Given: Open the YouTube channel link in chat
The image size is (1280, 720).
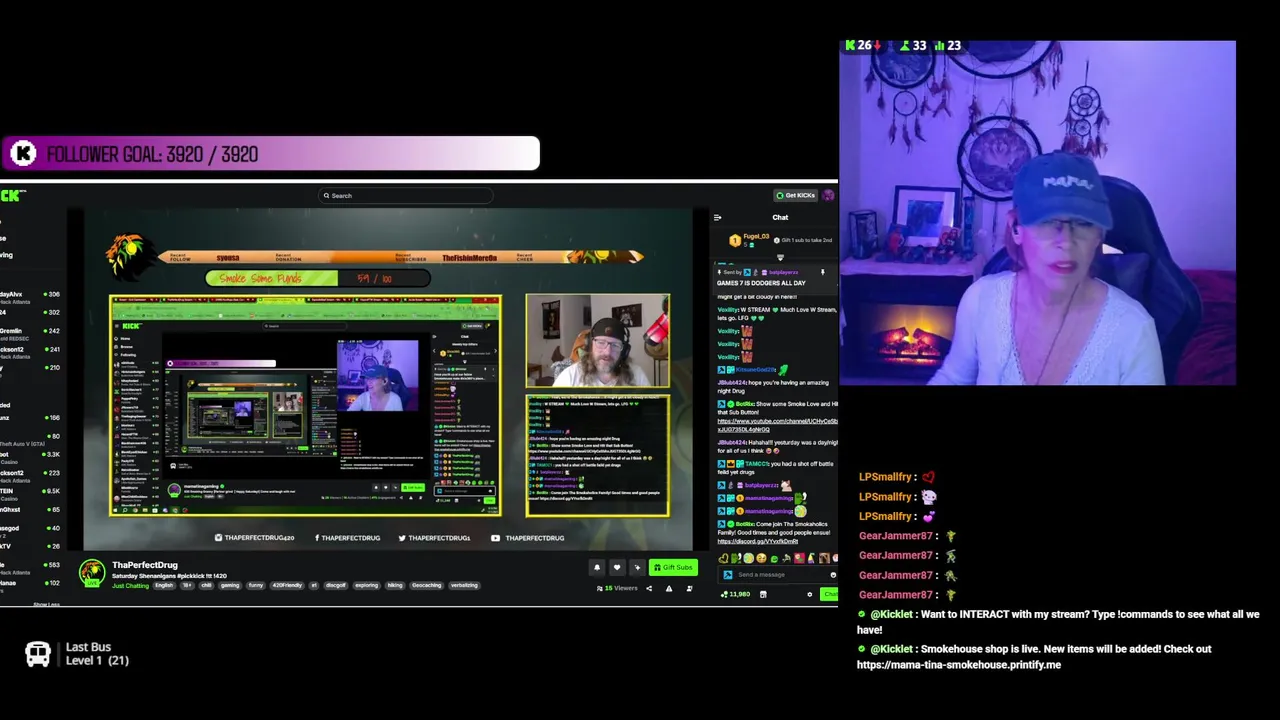Looking at the screenshot, I should pyautogui.click(x=777, y=425).
